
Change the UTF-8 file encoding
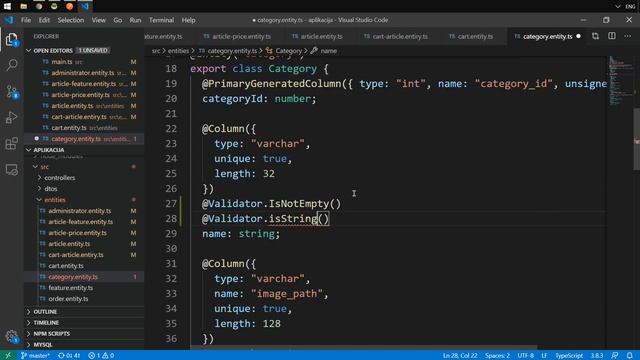click(525, 356)
